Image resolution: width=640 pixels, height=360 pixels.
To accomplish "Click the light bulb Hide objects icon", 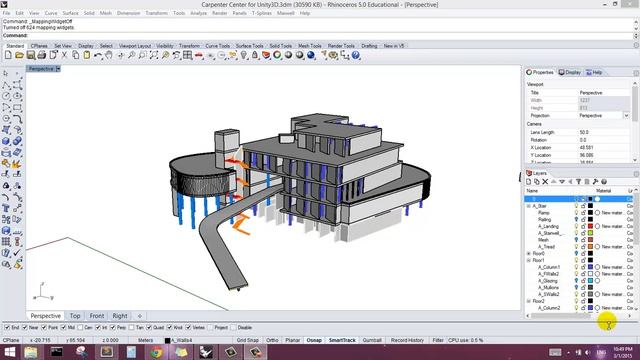I will pos(244,55).
